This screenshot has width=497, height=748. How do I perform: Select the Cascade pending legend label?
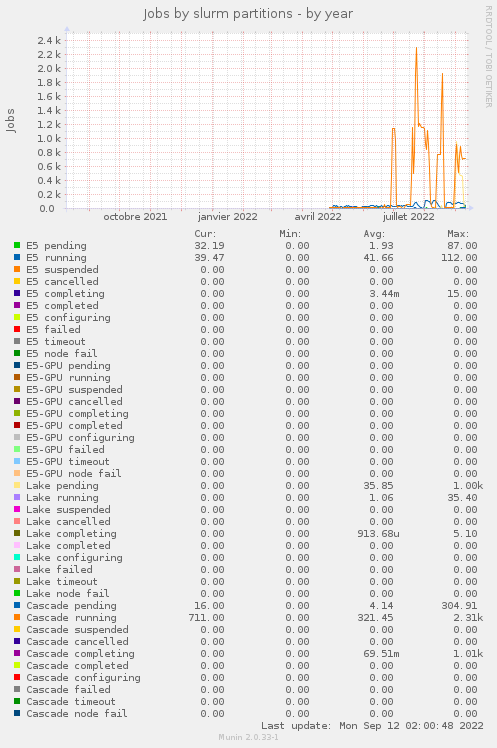[x=71, y=605]
